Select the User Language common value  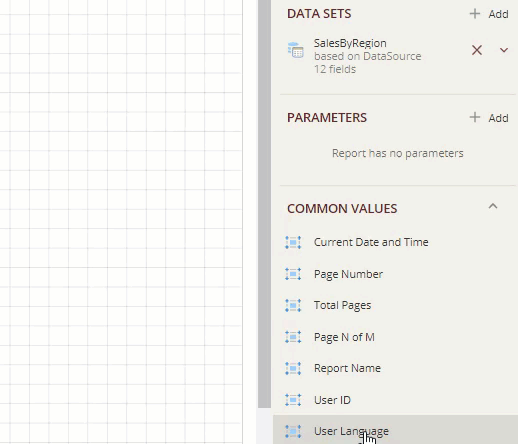click(x=351, y=431)
